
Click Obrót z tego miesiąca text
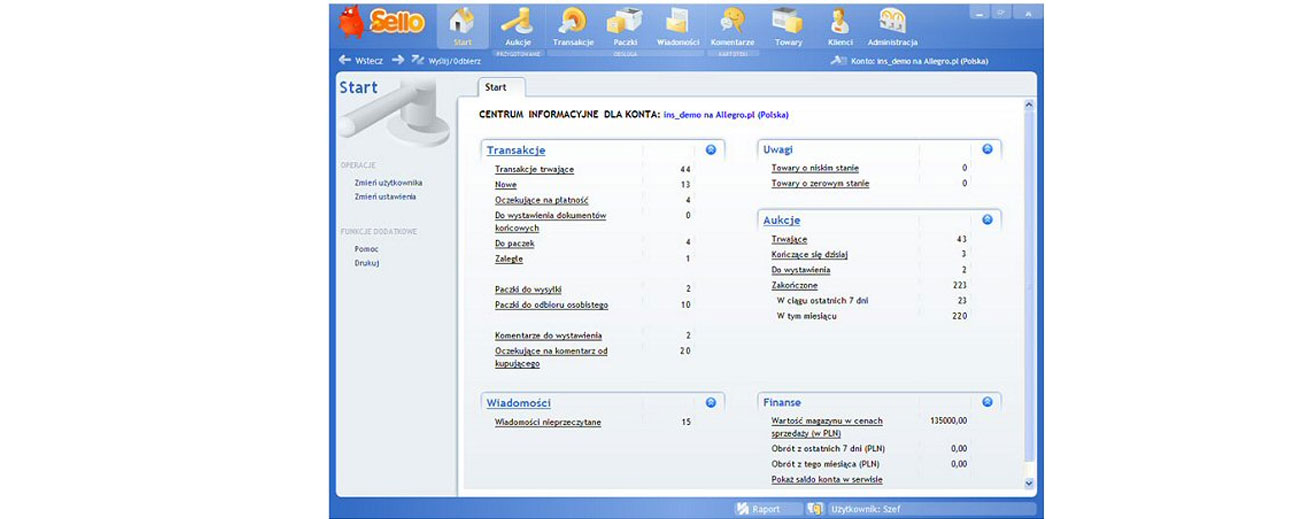point(825,464)
